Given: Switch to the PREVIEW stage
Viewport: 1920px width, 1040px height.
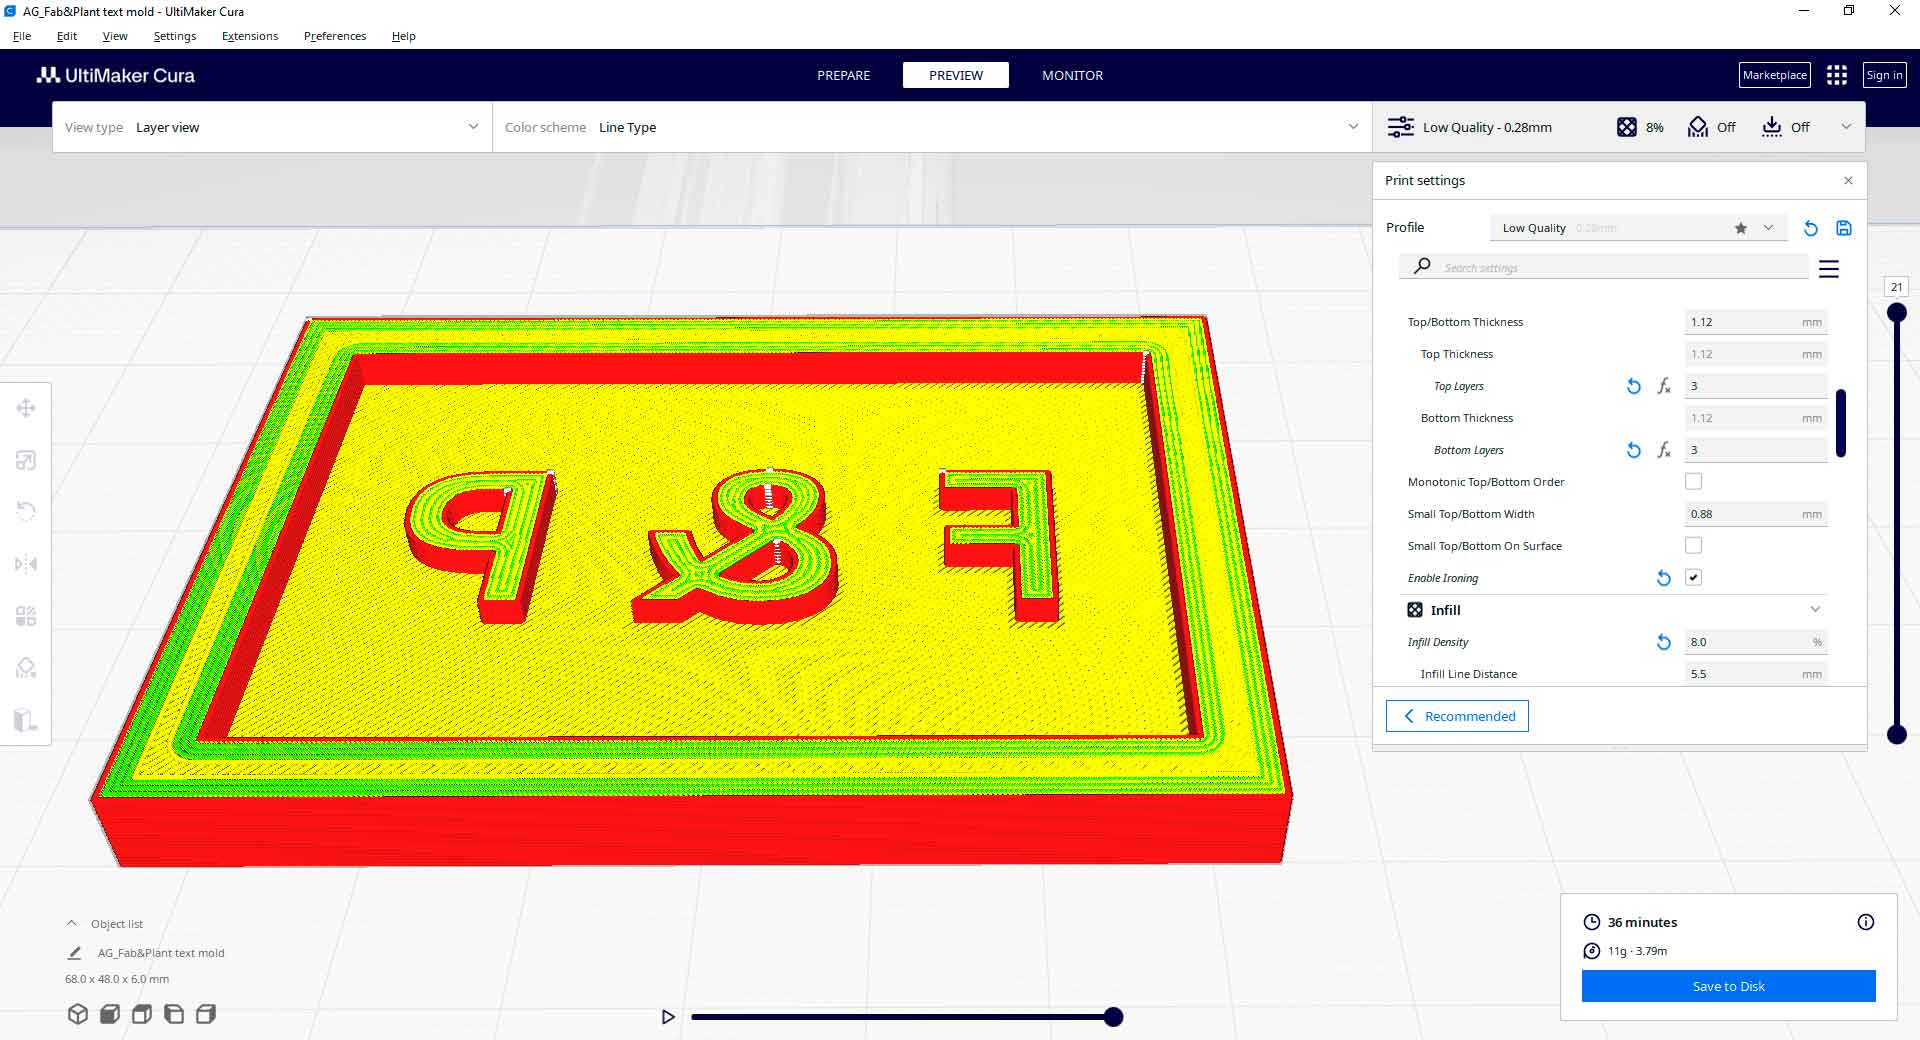Looking at the screenshot, I should [956, 75].
